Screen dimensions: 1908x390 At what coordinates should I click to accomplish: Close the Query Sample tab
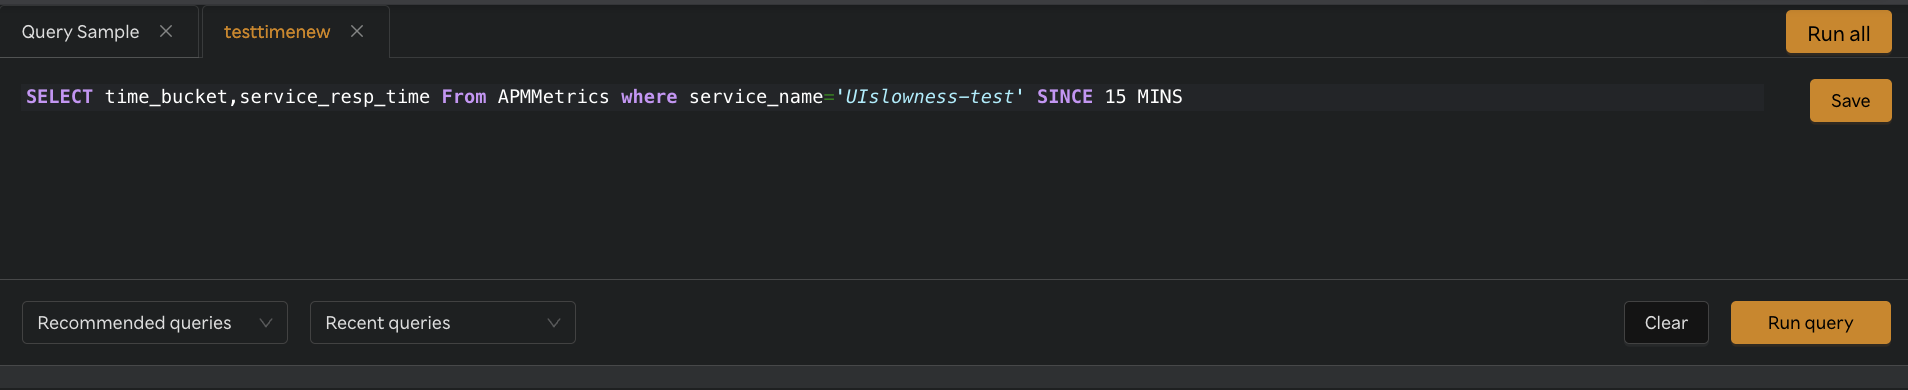pyautogui.click(x=166, y=32)
